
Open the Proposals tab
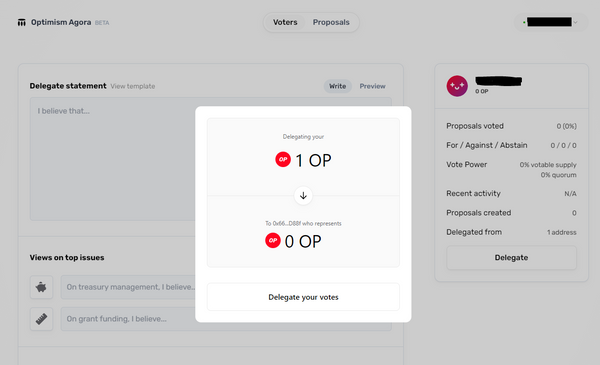click(331, 22)
